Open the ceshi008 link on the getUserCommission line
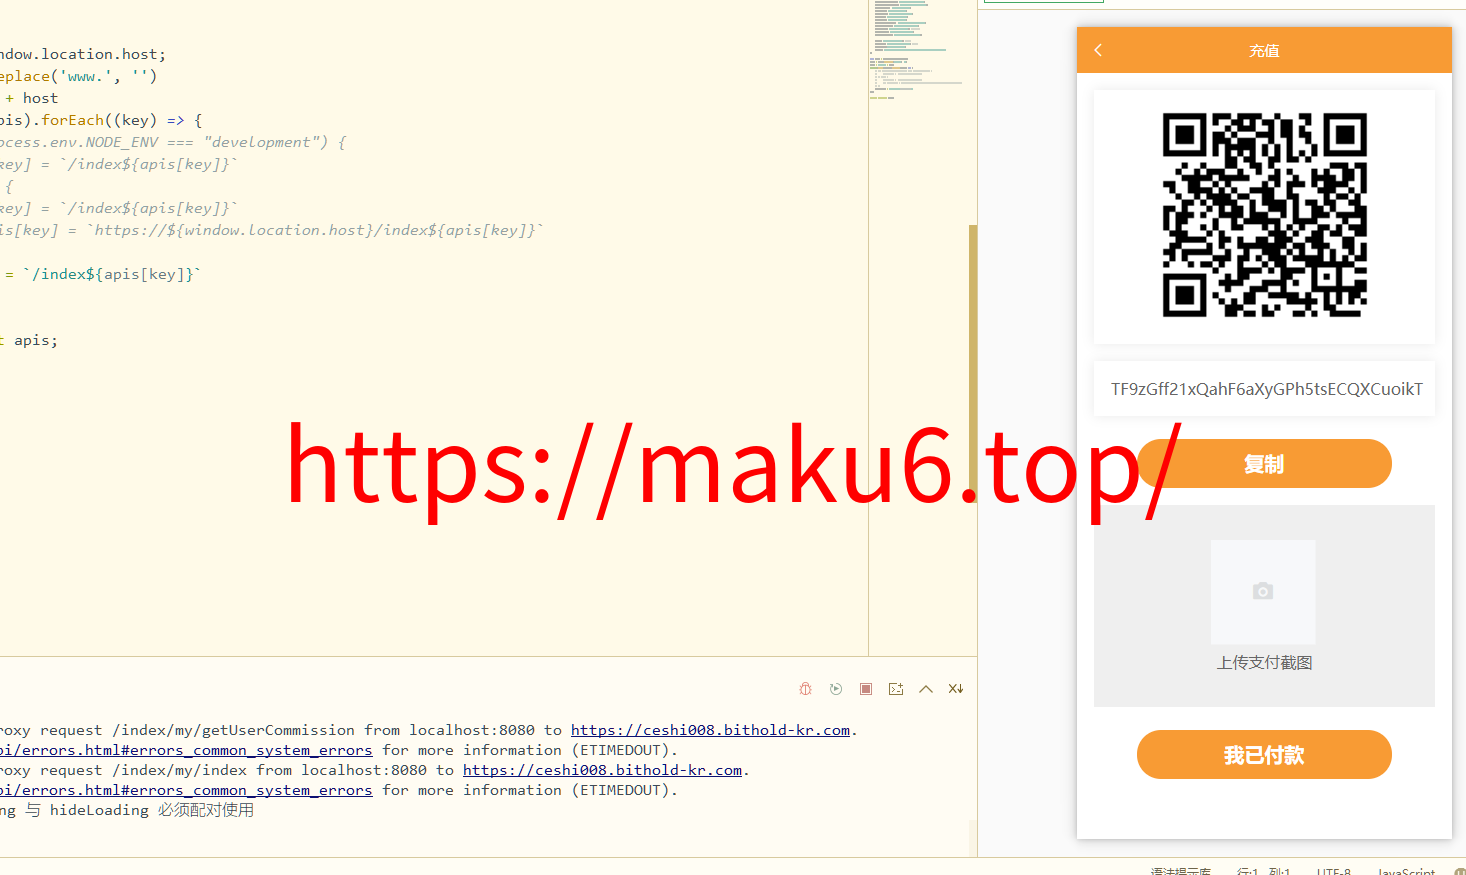Viewport: 1466px width, 875px height. click(x=710, y=730)
